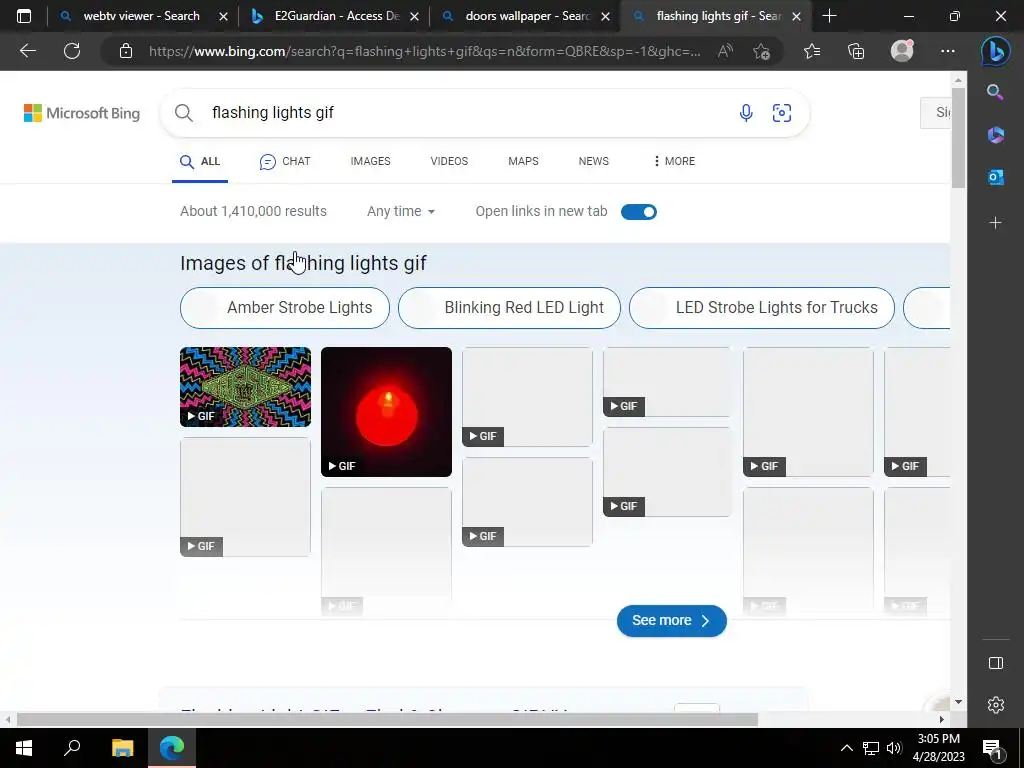Open sidebar settings gear icon
This screenshot has height=768, width=1024.
(x=995, y=705)
